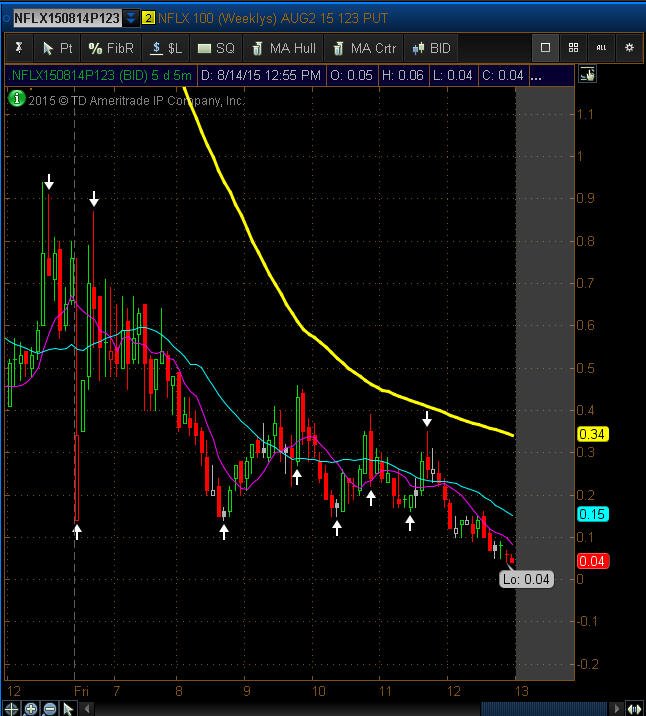
Task: Click the crosshair pan icon
Action: click(x=11, y=709)
